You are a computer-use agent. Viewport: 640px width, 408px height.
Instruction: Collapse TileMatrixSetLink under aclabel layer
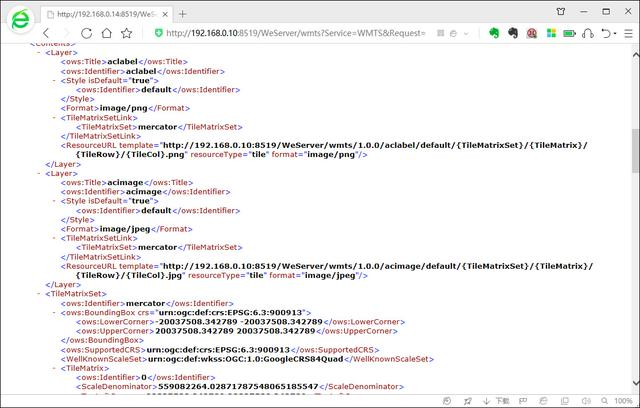point(54,118)
